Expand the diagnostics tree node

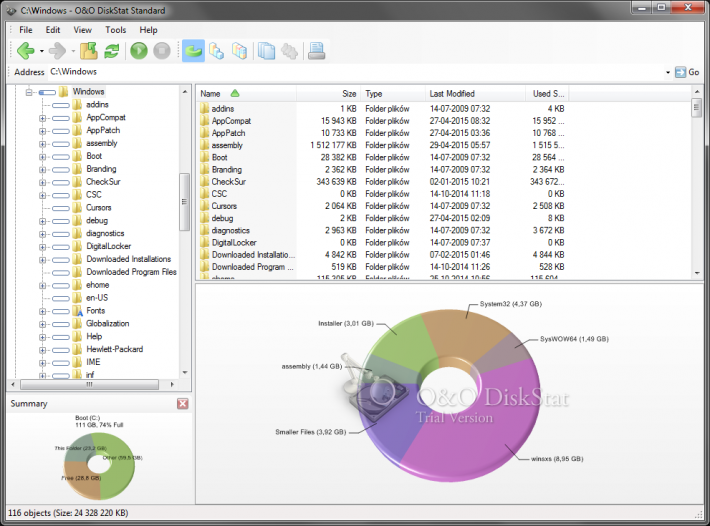(43, 234)
